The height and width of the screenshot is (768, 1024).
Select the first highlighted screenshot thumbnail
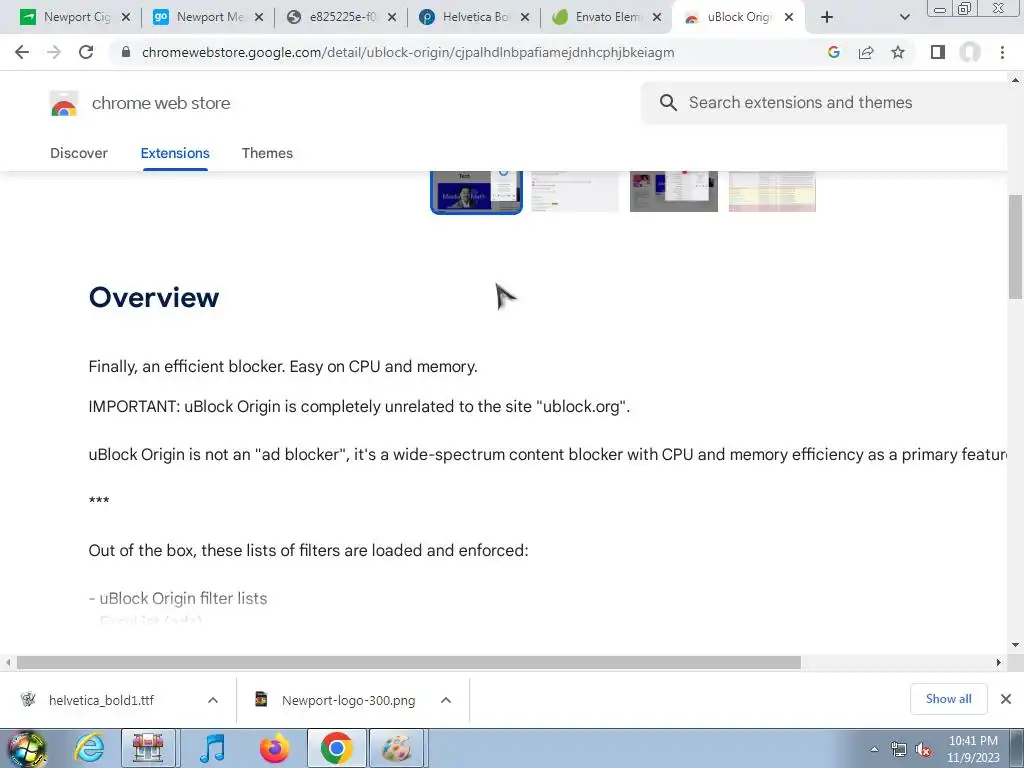point(476,191)
